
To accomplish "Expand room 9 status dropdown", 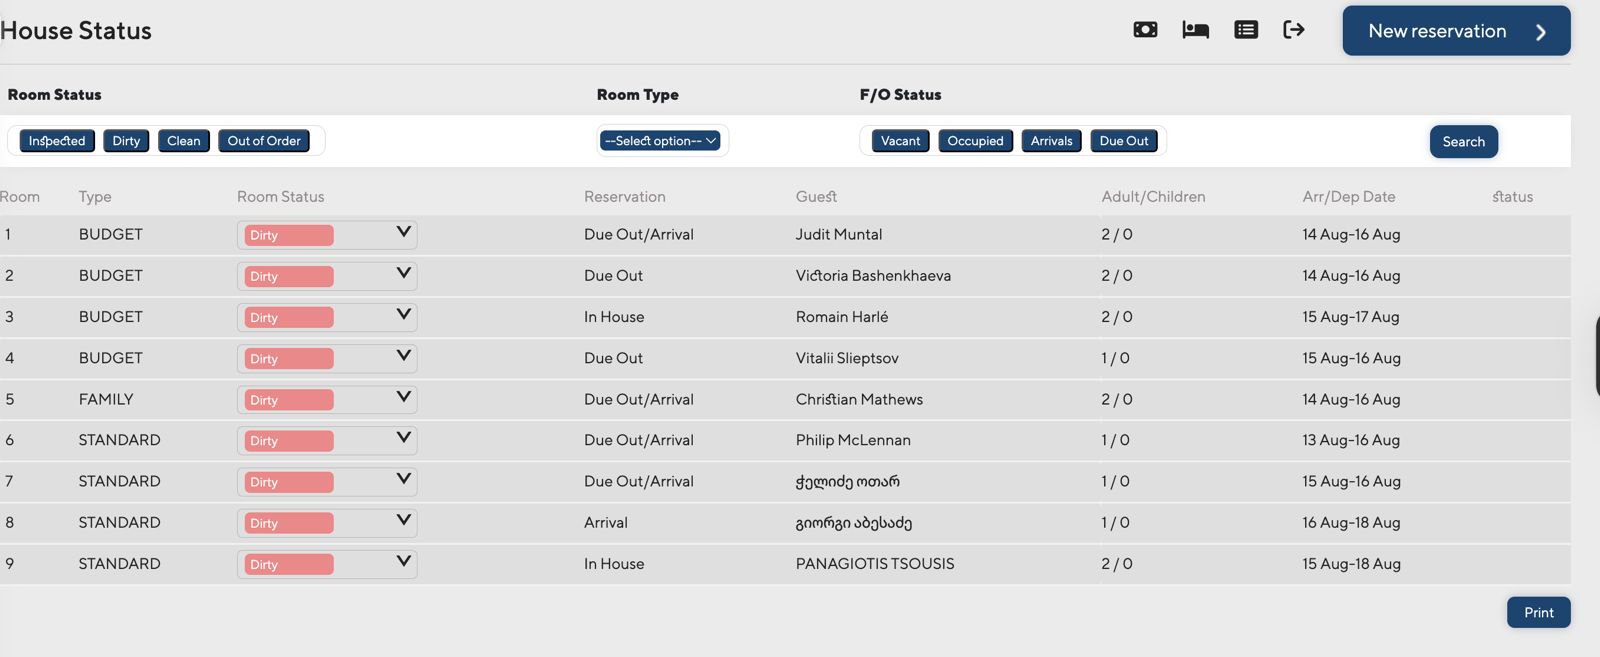I will (403, 562).
